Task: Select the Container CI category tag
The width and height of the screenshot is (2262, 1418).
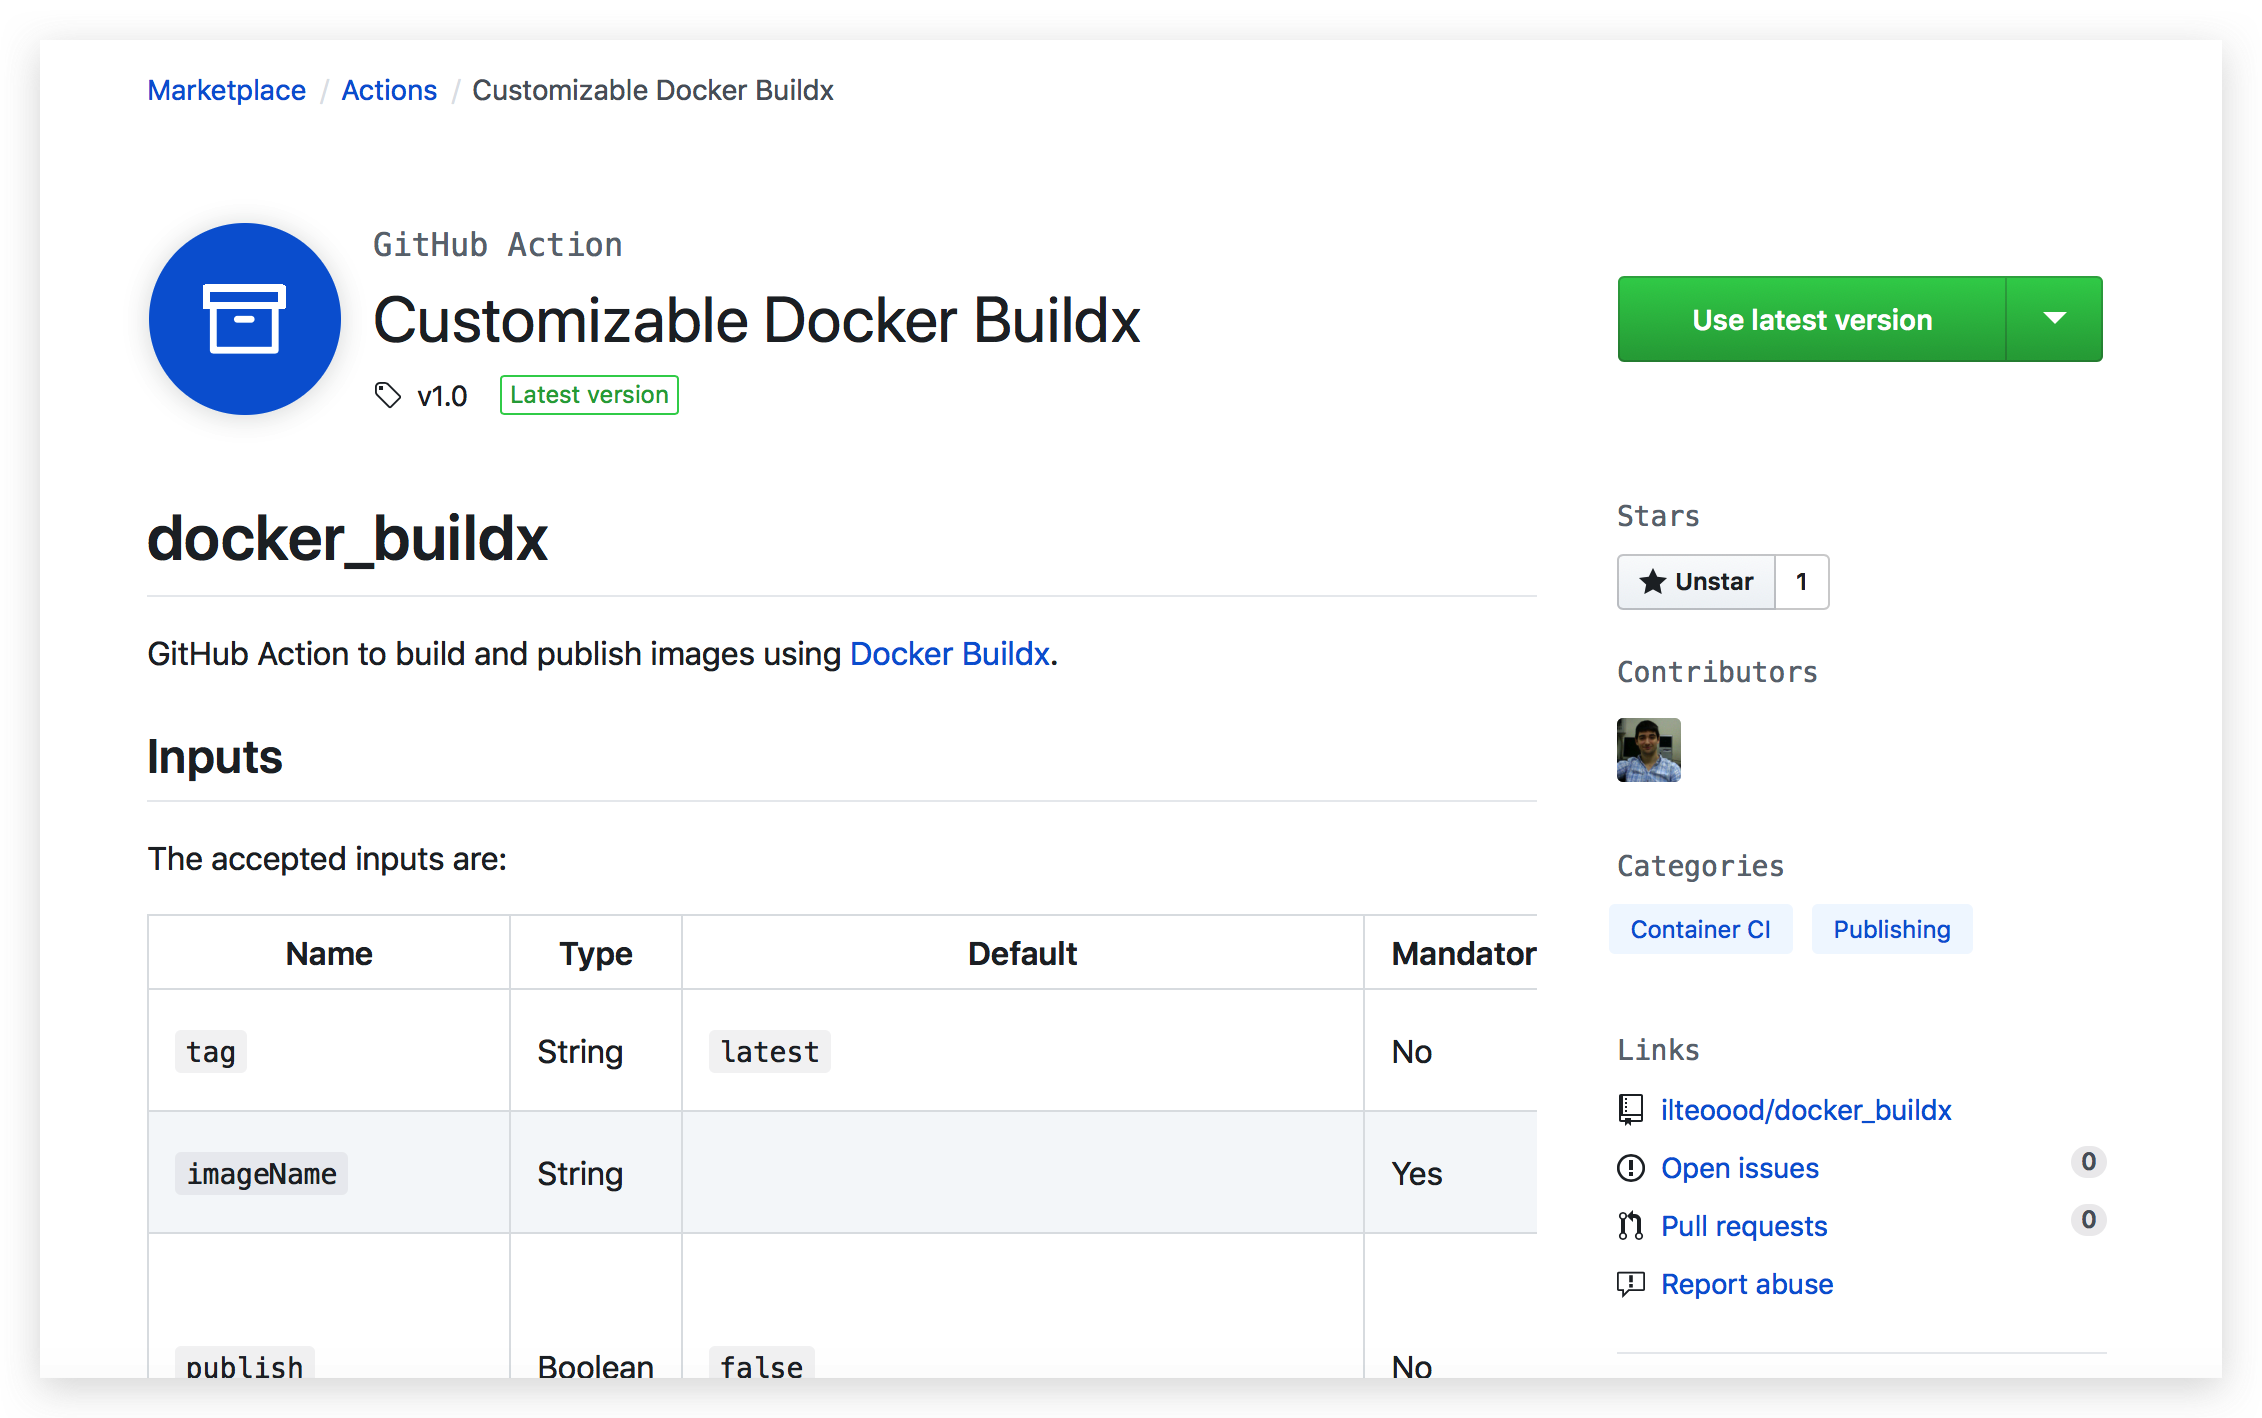Action: 1700,929
